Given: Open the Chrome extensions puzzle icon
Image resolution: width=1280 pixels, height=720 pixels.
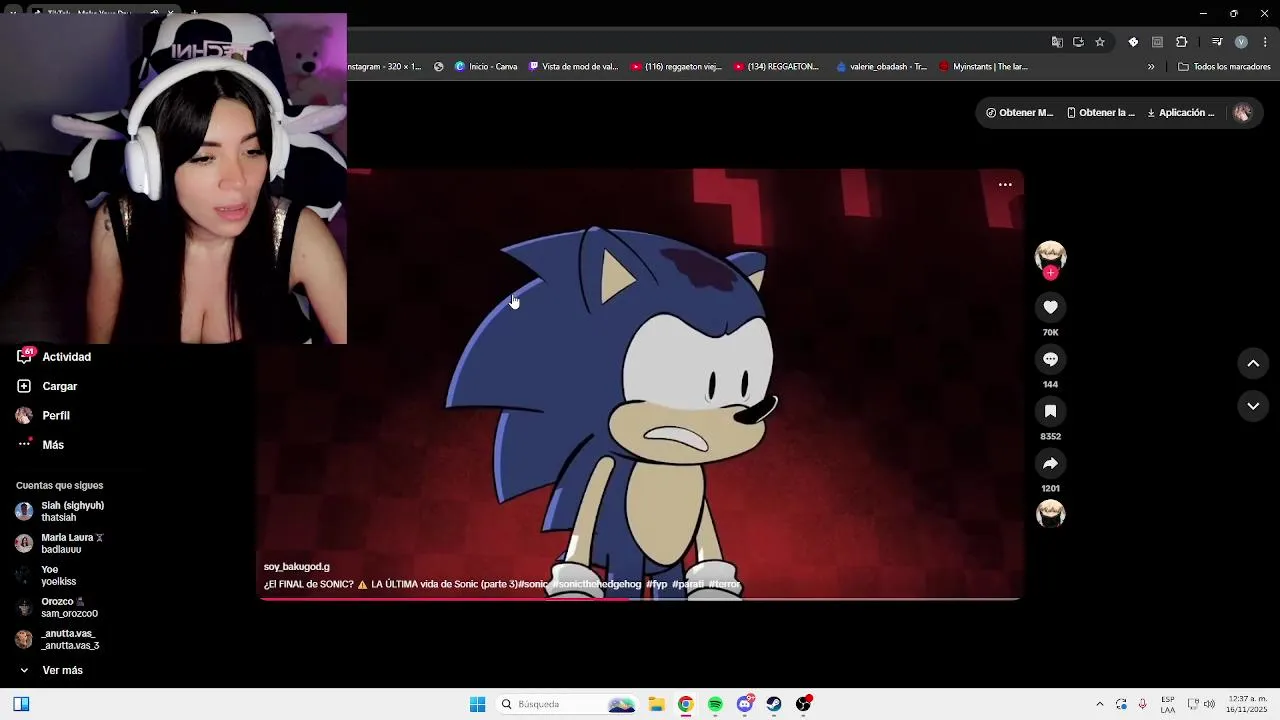Looking at the screenshot, I should point(1181,42).
